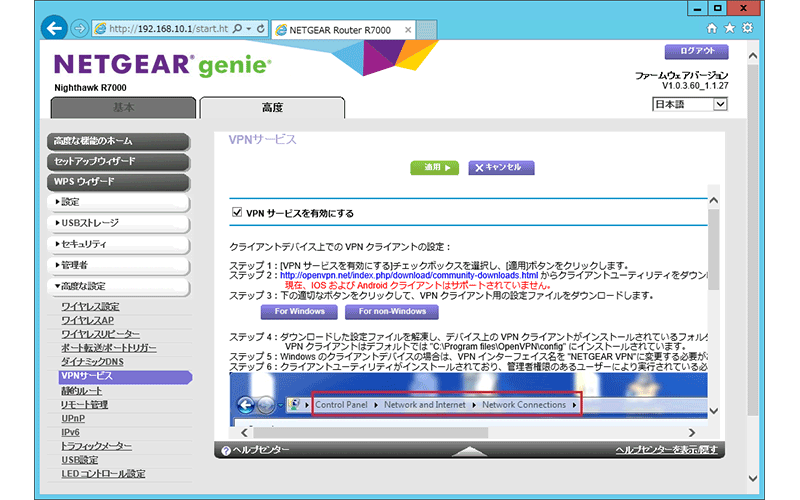Open browser home icon

point(711,28)
